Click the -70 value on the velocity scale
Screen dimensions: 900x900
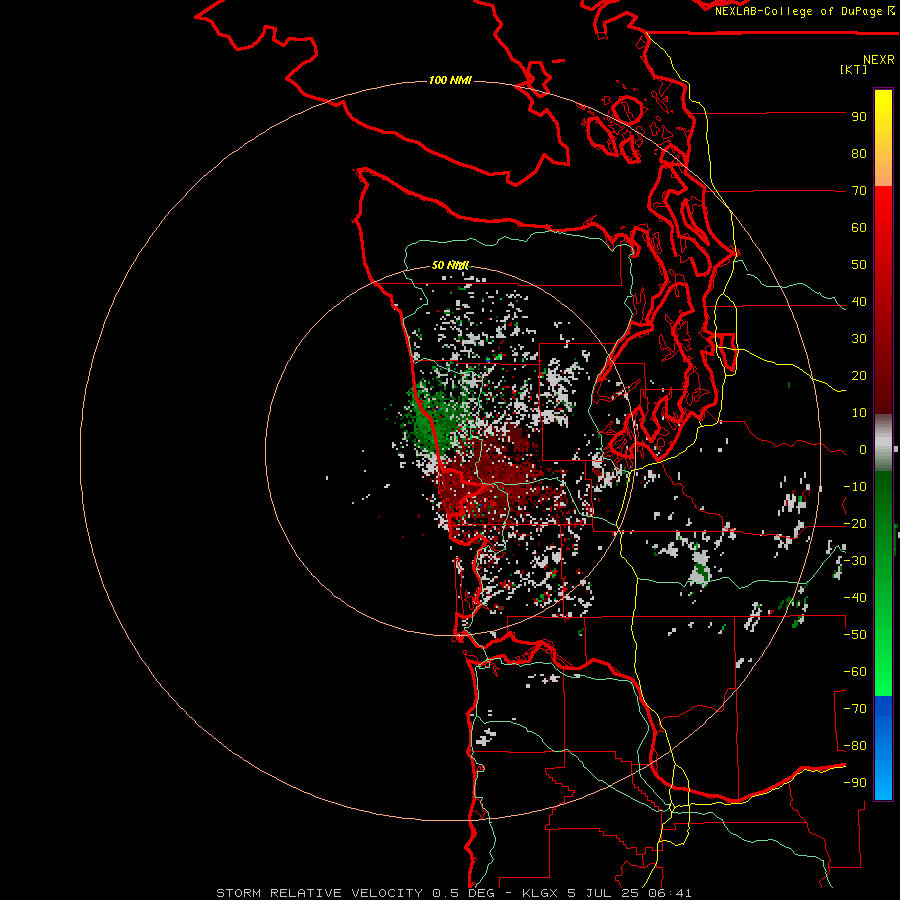pos(855,709)
